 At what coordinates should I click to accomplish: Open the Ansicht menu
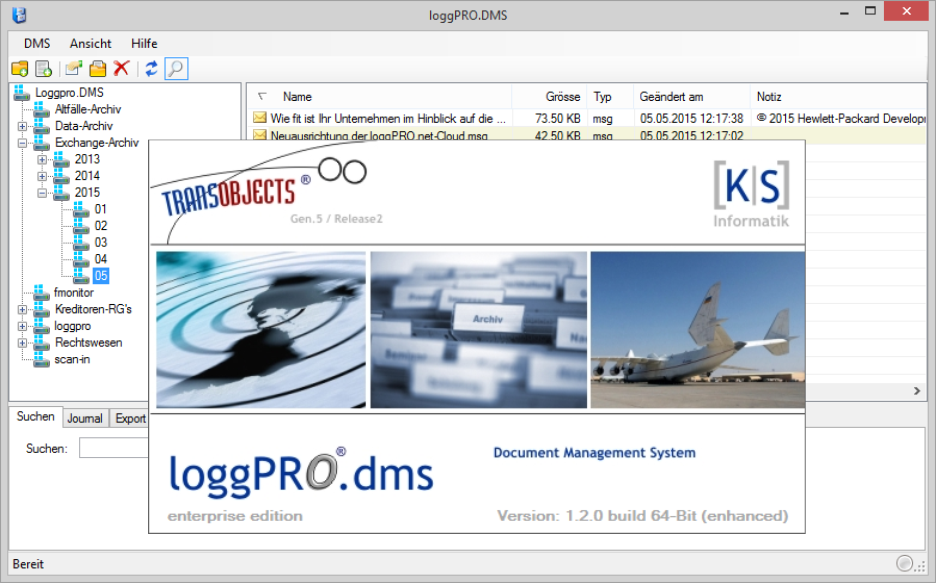[x=90, y=44]
